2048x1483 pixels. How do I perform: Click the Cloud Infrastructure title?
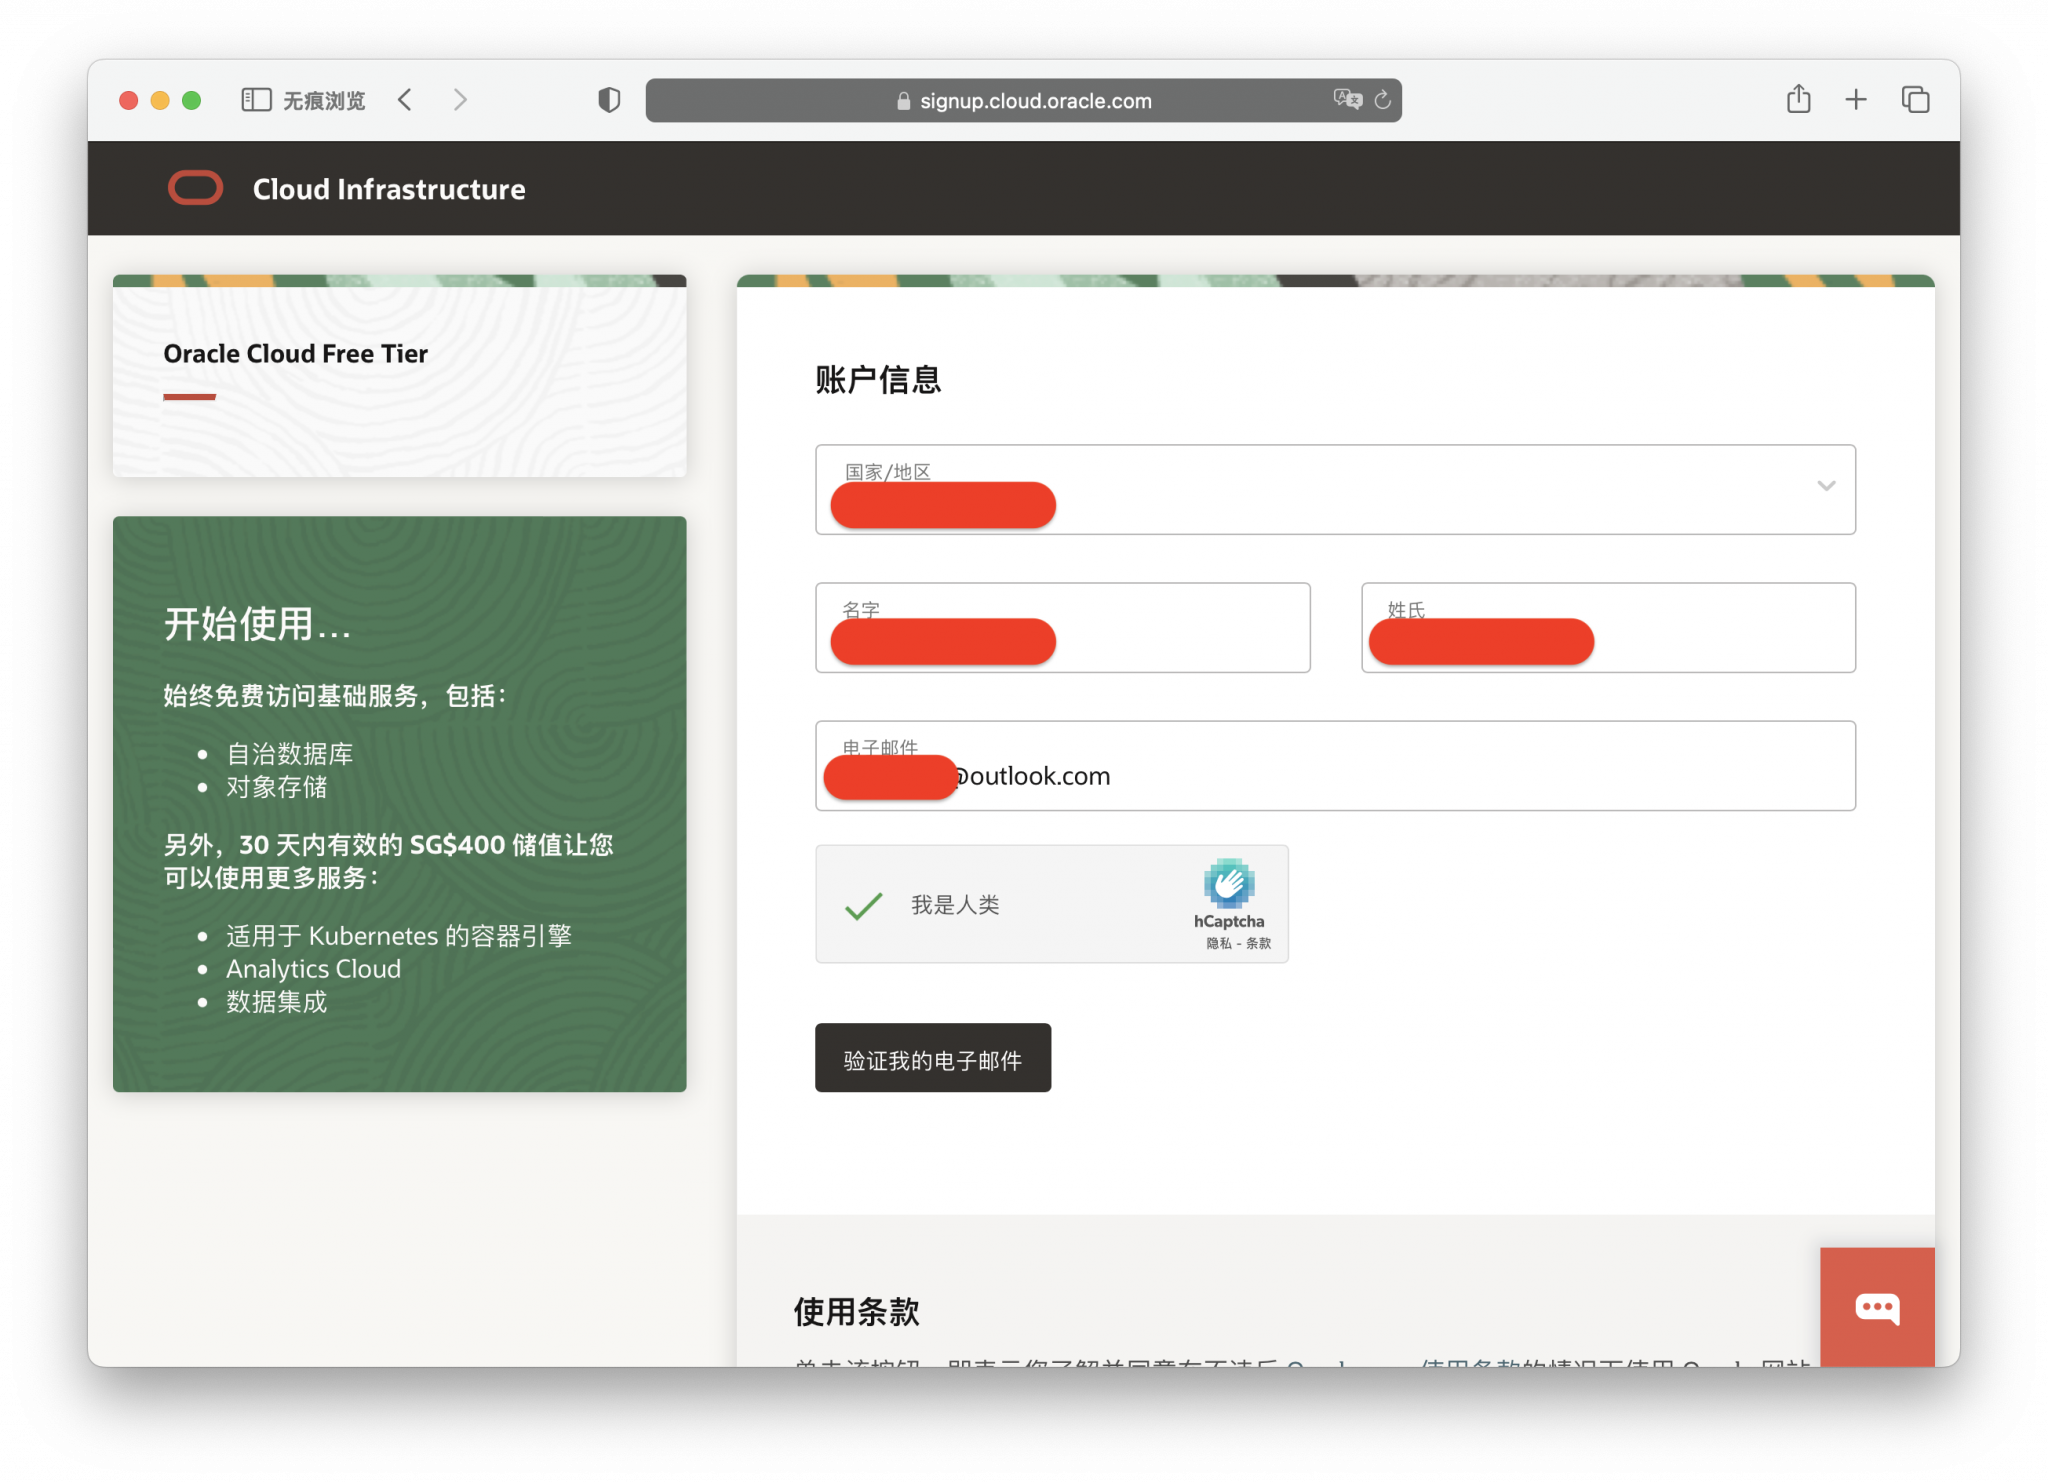tap(389, 189)
